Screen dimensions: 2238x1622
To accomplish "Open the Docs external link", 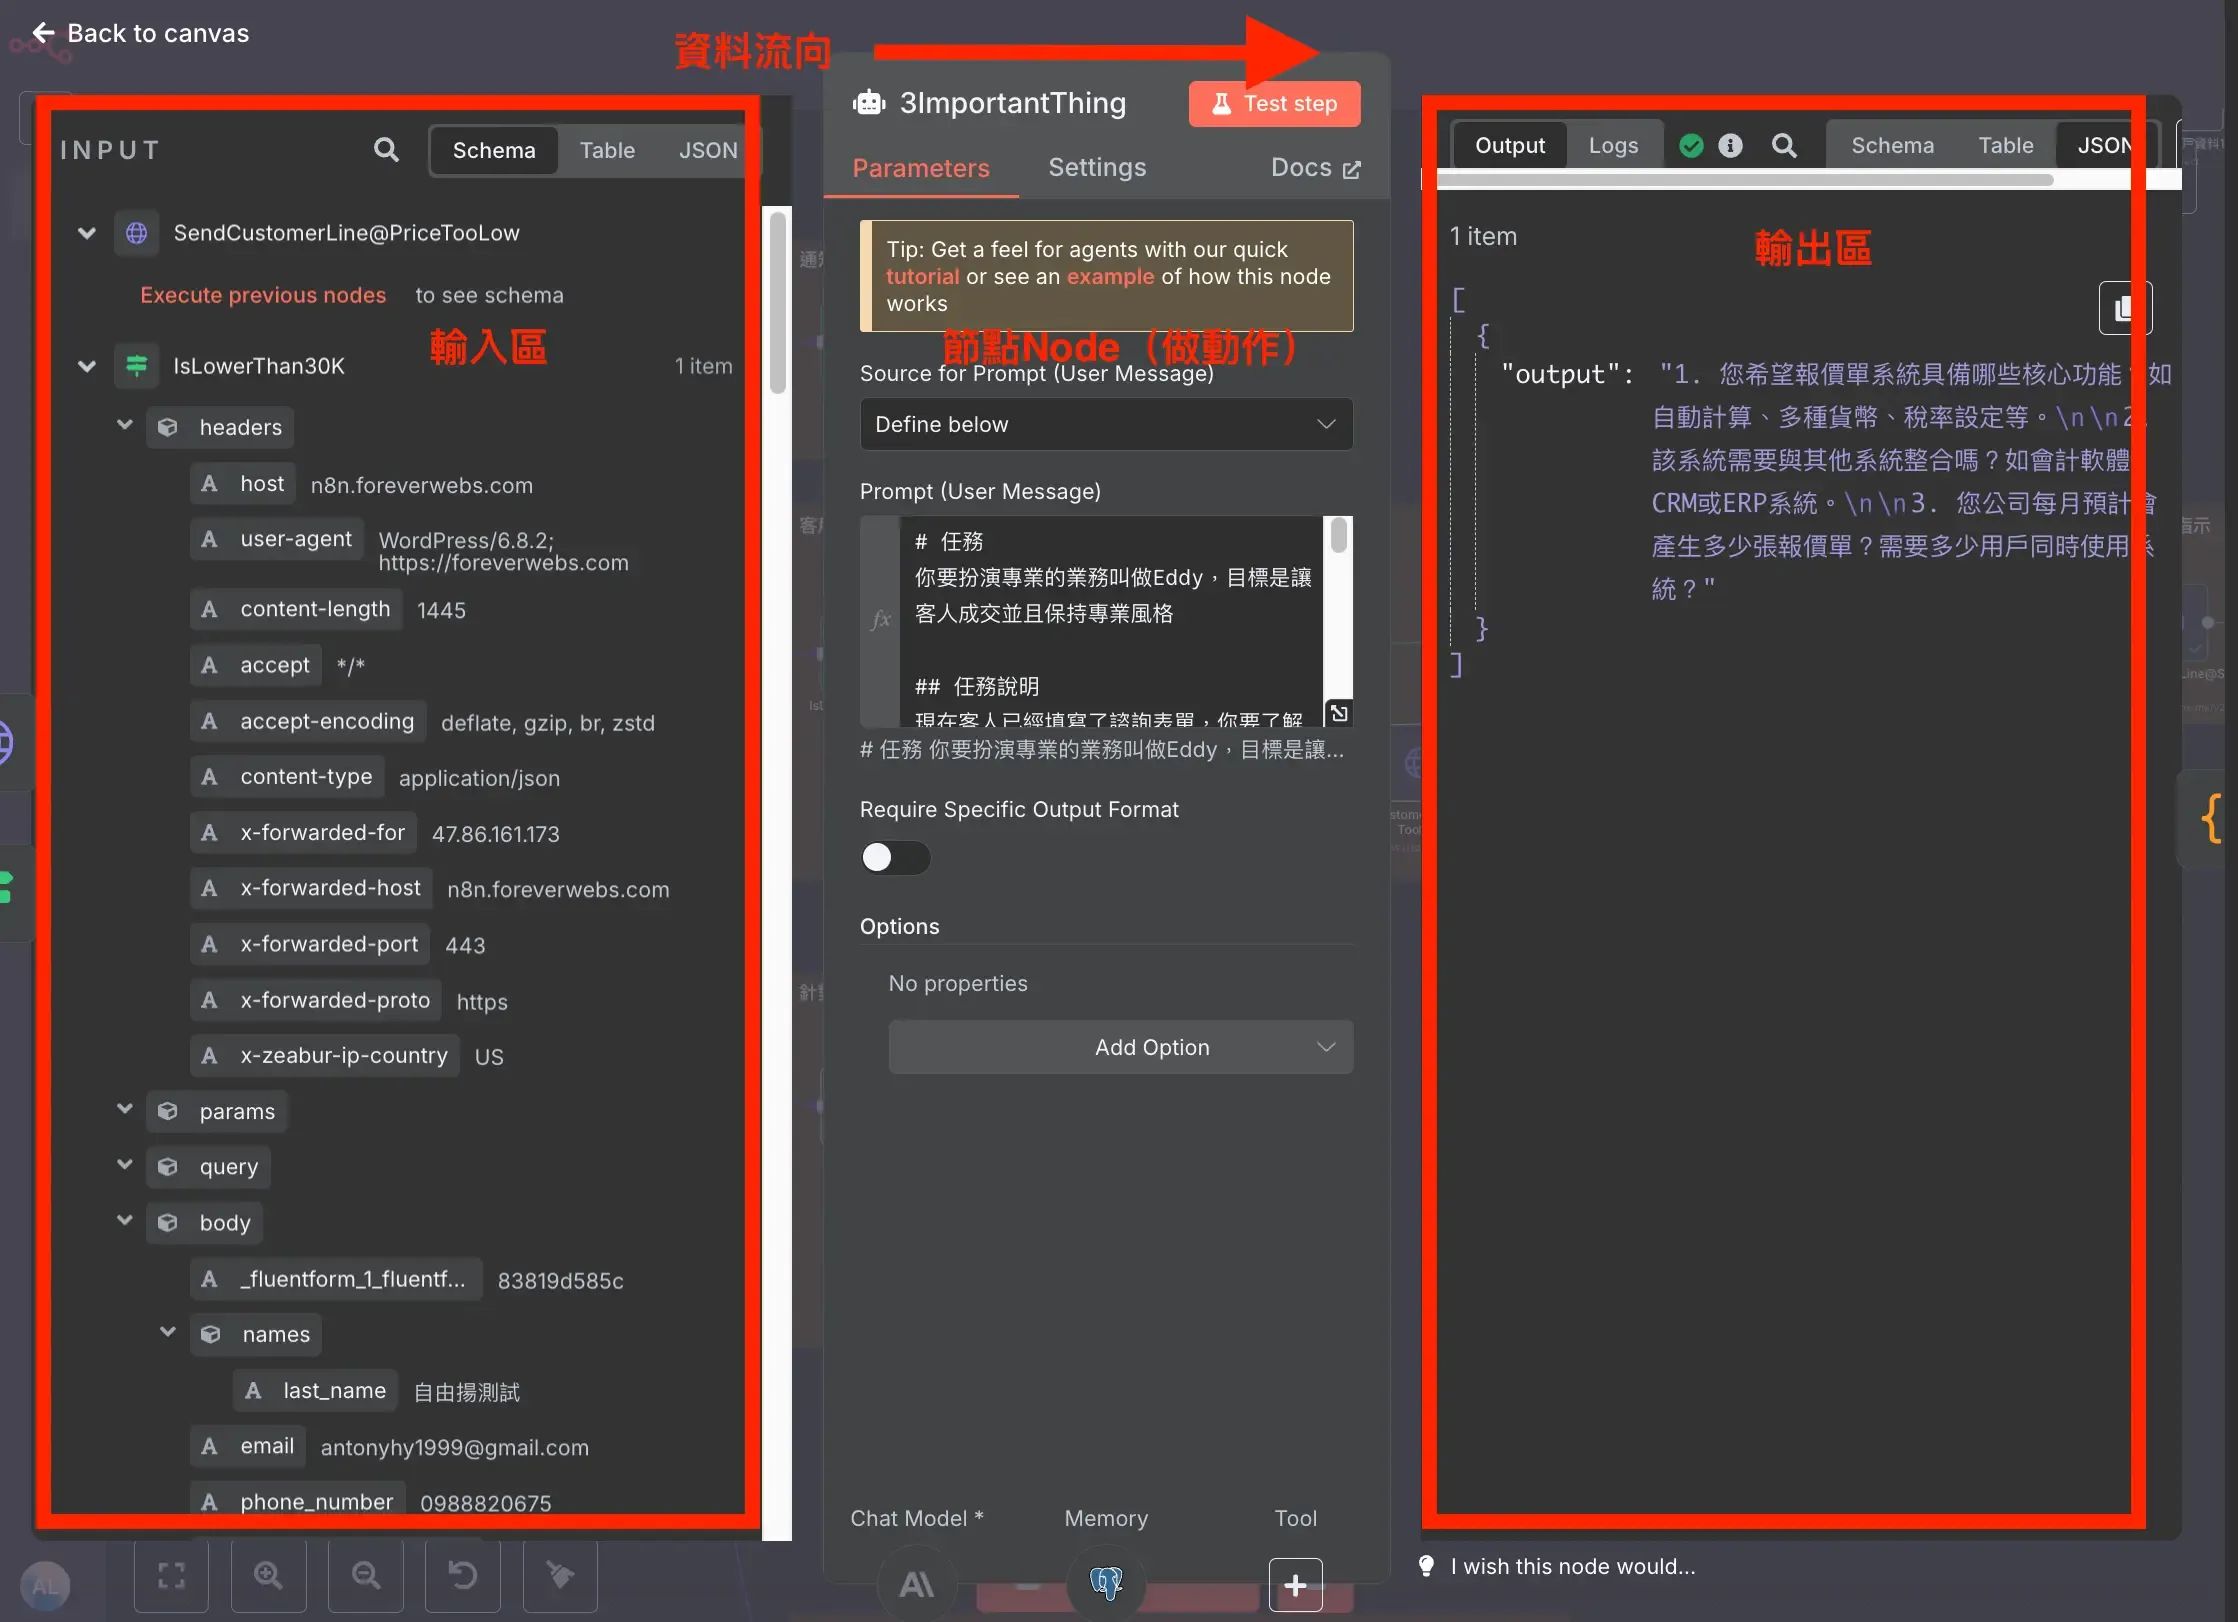I will [x=1315, y=168].
